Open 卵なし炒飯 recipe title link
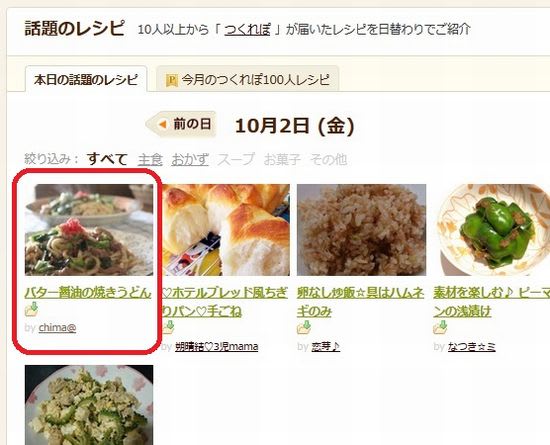 point(361,302)
